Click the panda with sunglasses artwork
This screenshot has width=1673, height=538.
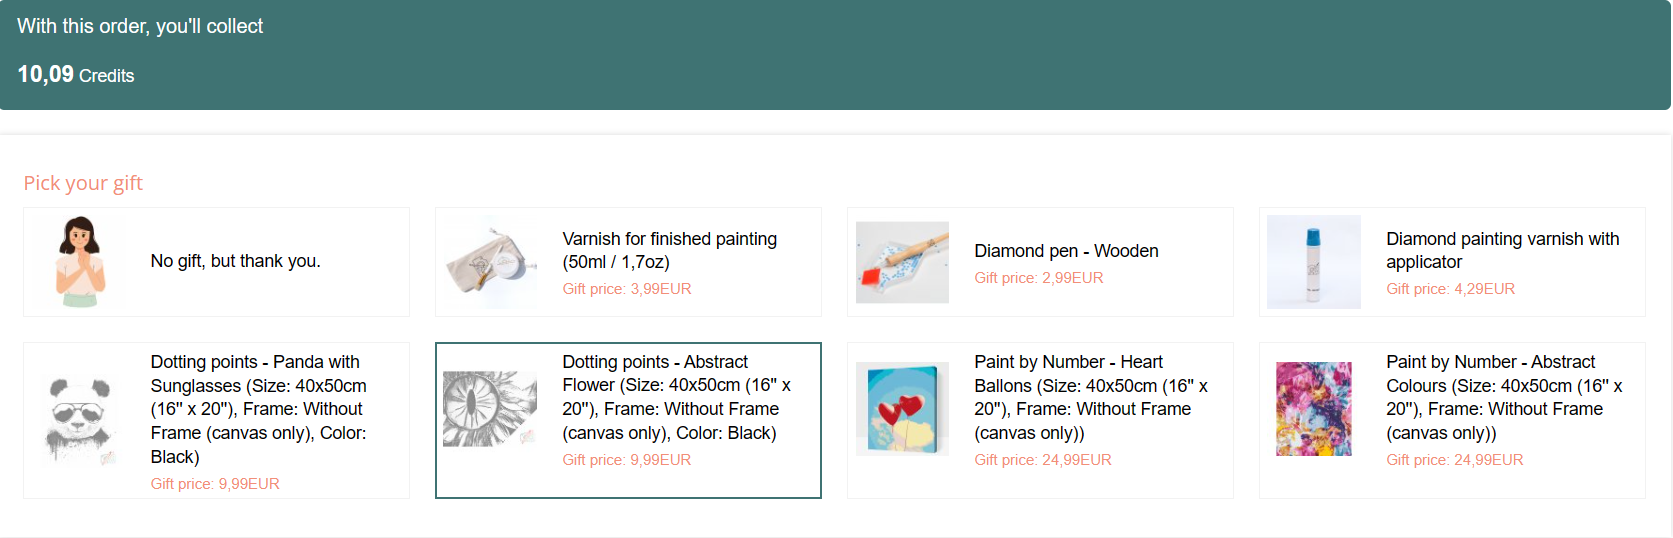coord(79,420)
